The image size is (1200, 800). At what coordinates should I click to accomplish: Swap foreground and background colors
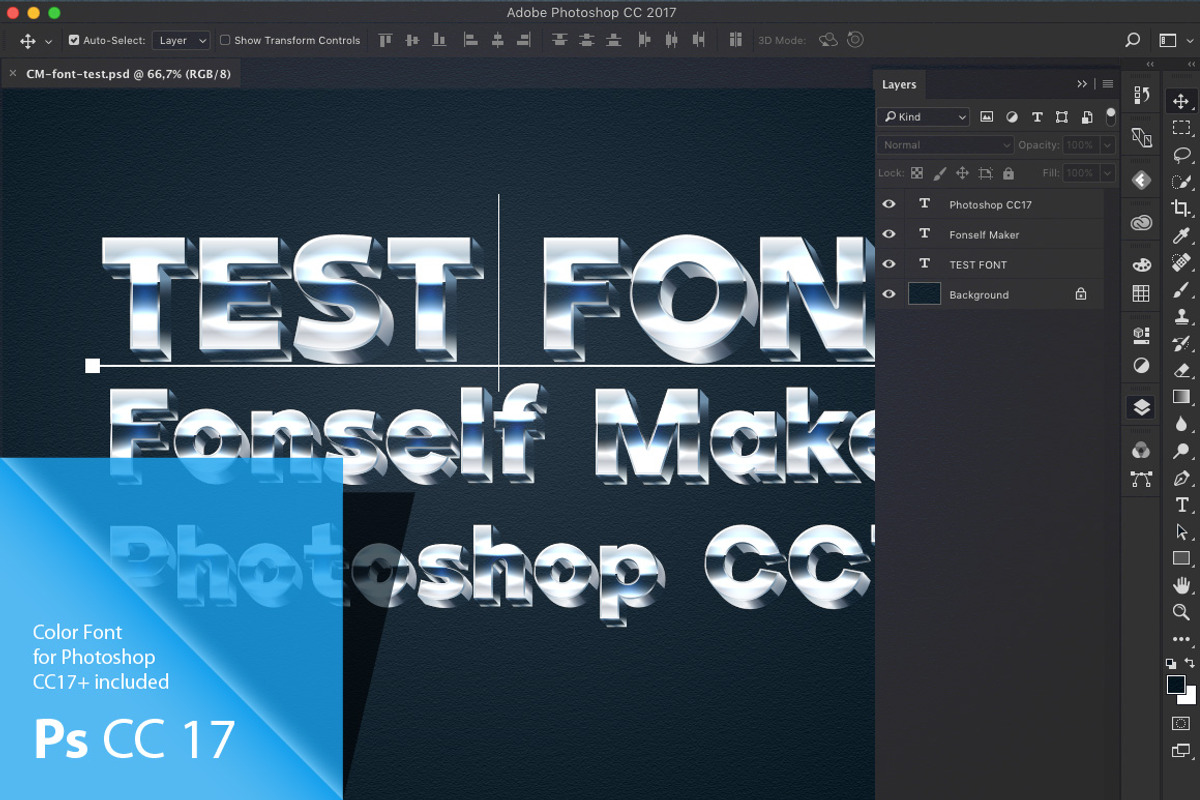coord(1189,663)
